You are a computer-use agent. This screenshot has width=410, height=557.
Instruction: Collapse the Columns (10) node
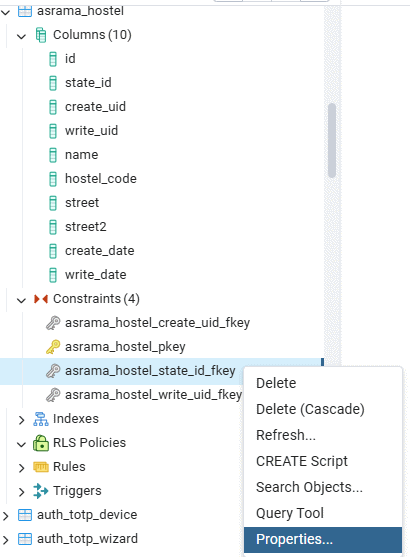(x=21, y=36)
